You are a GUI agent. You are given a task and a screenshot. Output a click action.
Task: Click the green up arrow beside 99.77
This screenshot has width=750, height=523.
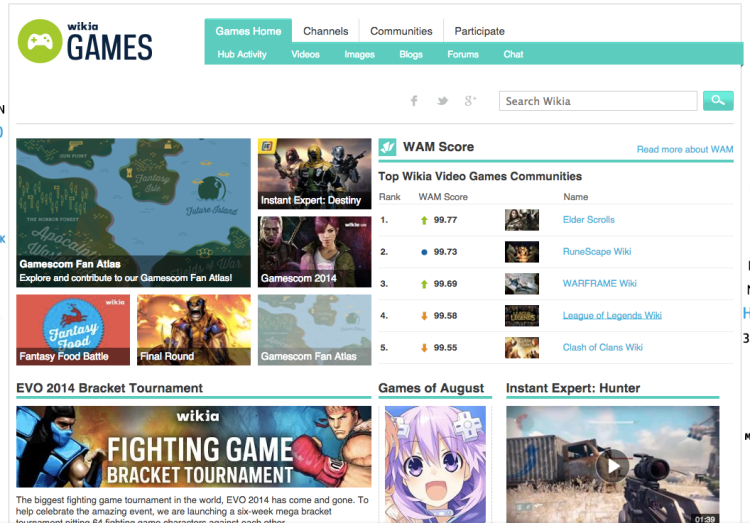click(x=424, y=221)
